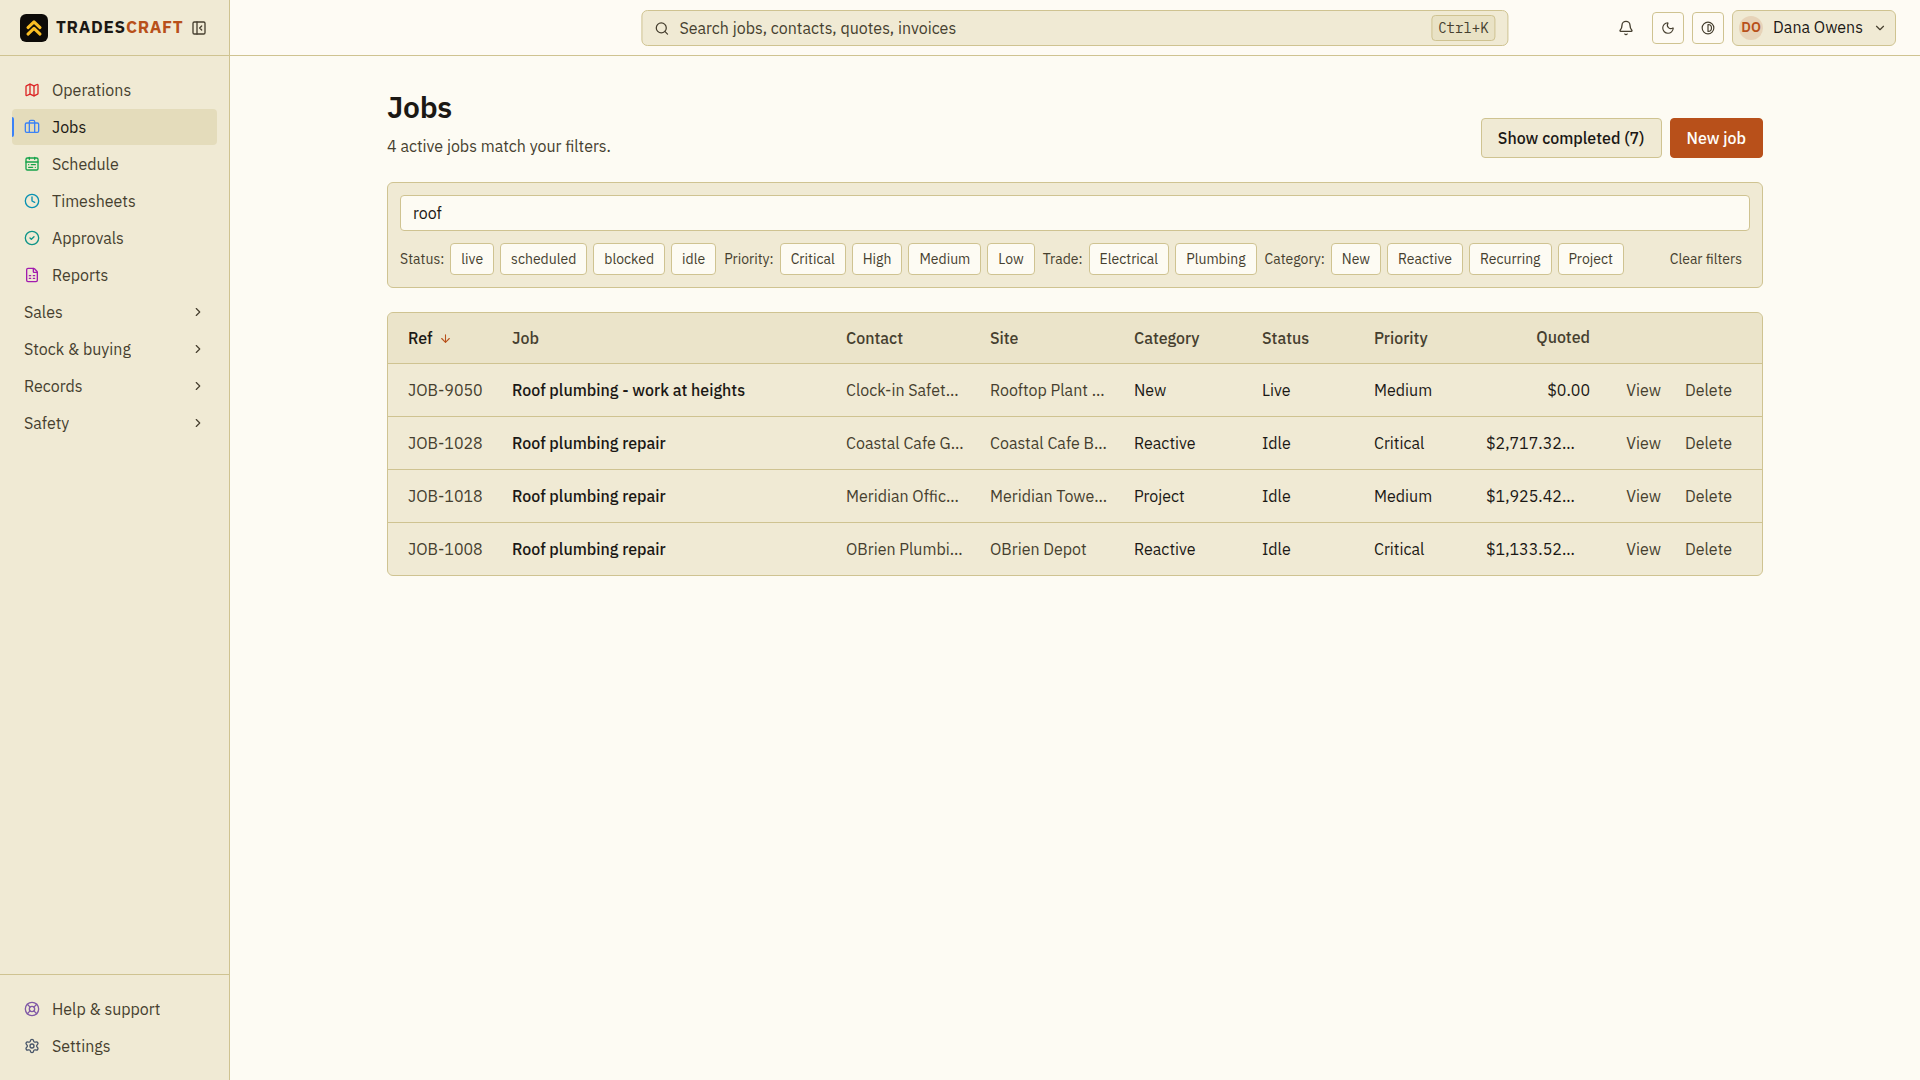Open Help & support
1920x1080 pixels.
coord(114,1009)
